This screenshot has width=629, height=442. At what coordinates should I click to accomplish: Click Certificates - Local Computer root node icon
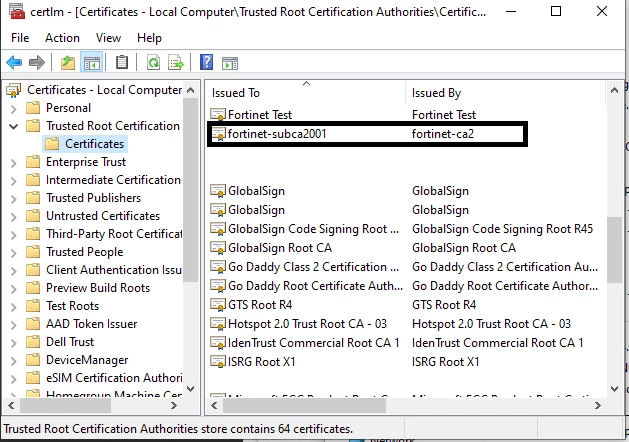point(14,90)
